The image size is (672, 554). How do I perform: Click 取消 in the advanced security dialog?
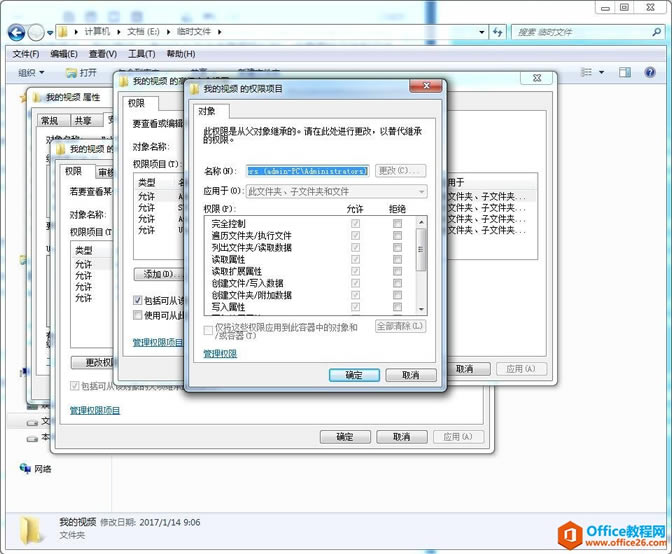pos(467,369)
